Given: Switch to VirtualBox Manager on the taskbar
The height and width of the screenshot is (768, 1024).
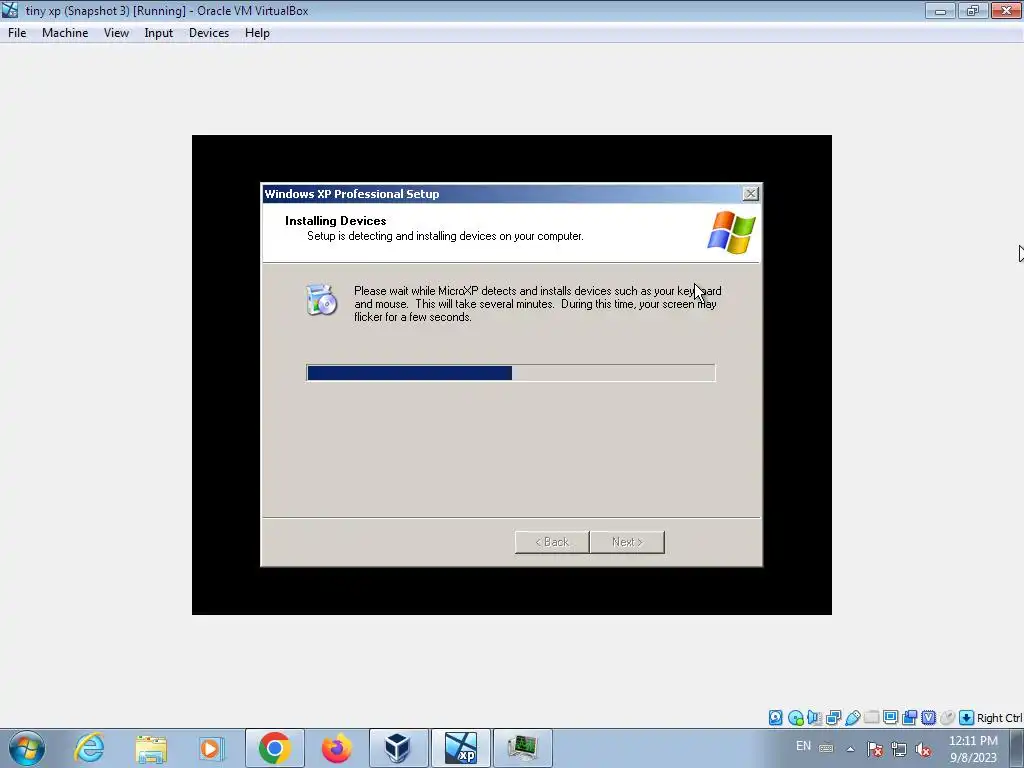Looking at the screenshot, I should 398,748.
